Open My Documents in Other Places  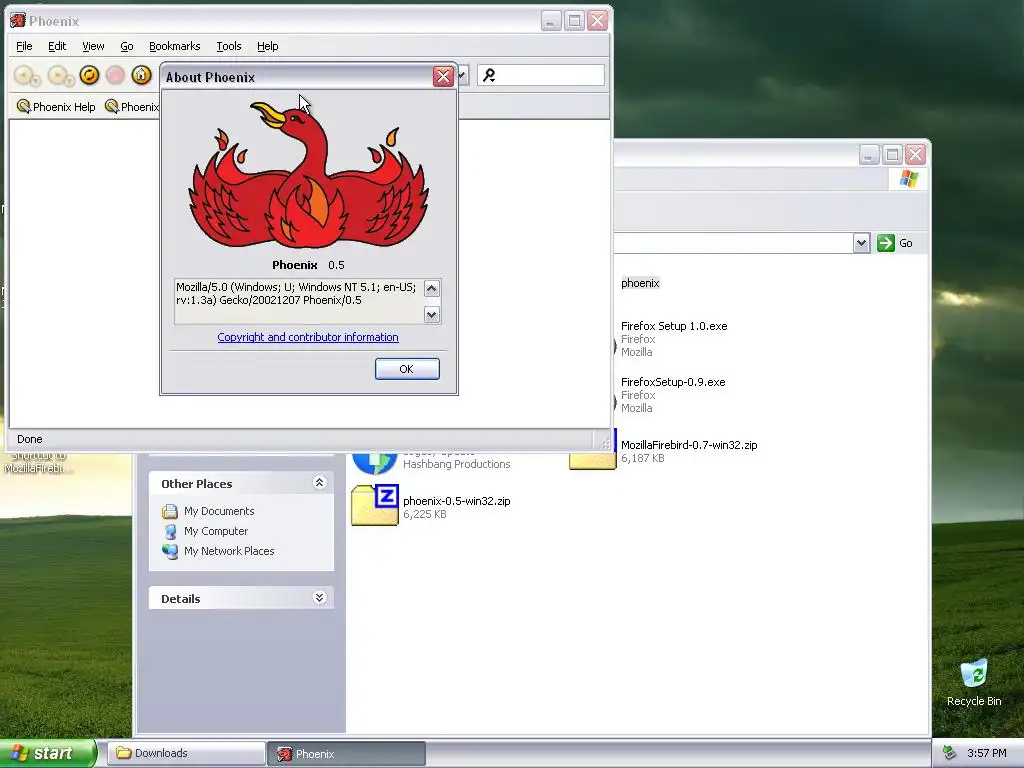(219, 511)
